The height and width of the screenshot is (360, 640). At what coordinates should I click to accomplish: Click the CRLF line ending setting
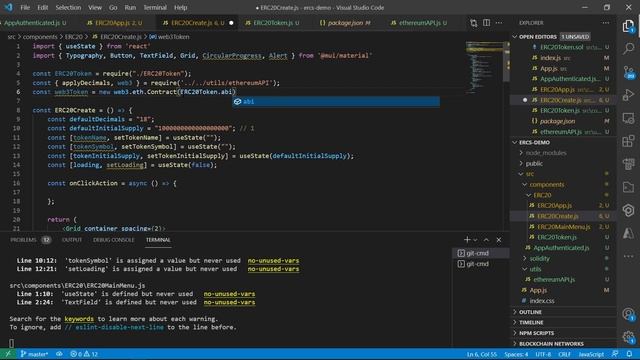(x=564, y=354)
